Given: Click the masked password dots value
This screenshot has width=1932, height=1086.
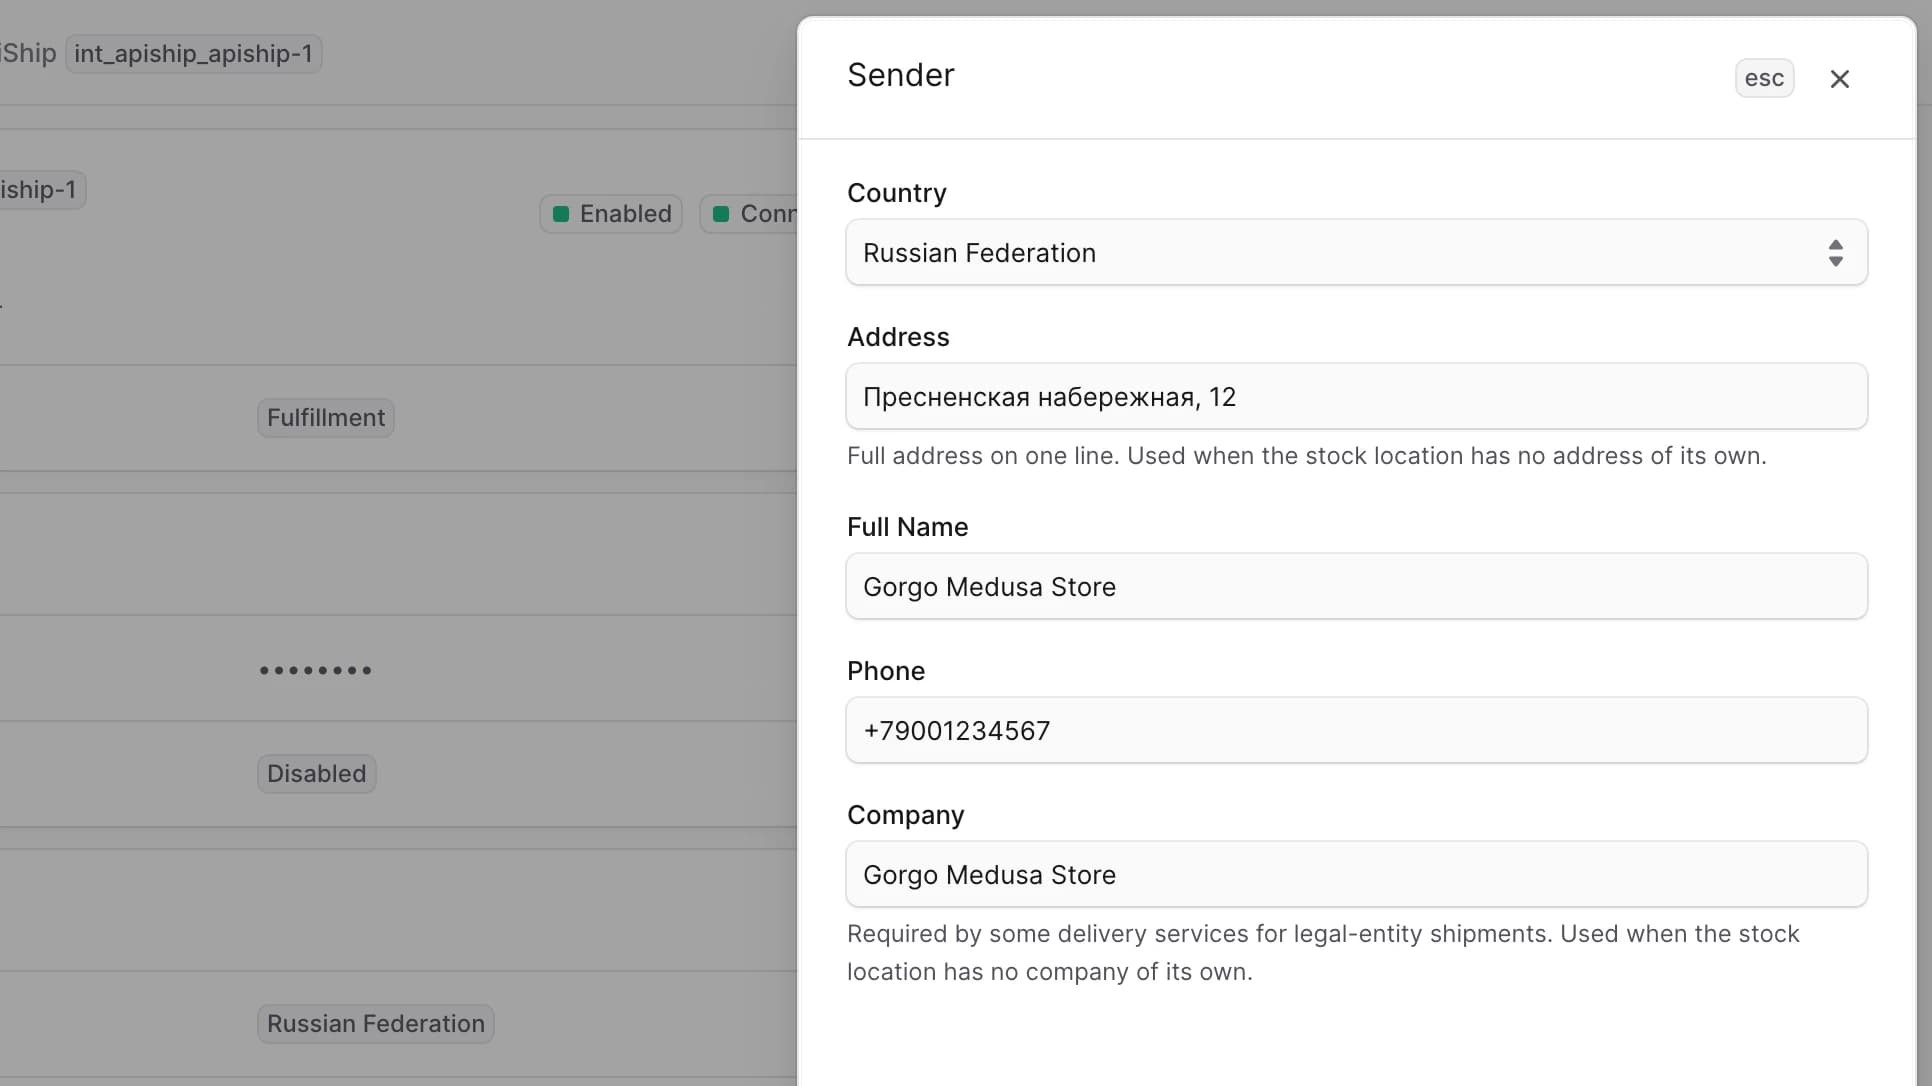Looking at the screenshot, I should (316, 670).
